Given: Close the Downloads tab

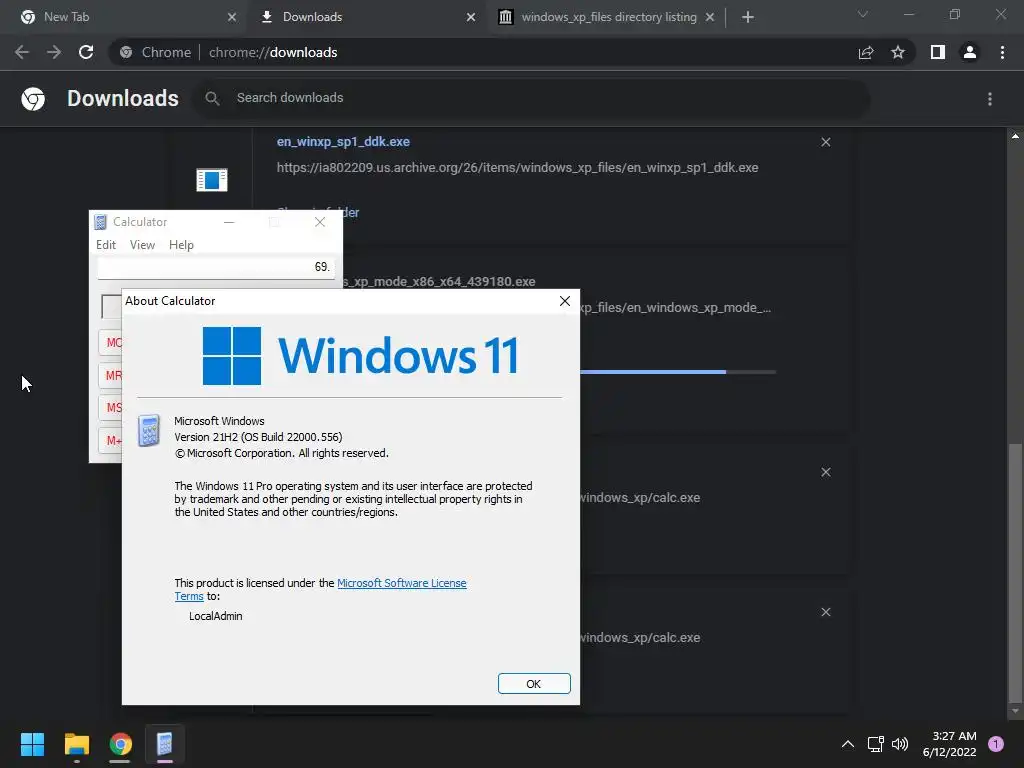Looking at the screenshot, I should point(471,17).
